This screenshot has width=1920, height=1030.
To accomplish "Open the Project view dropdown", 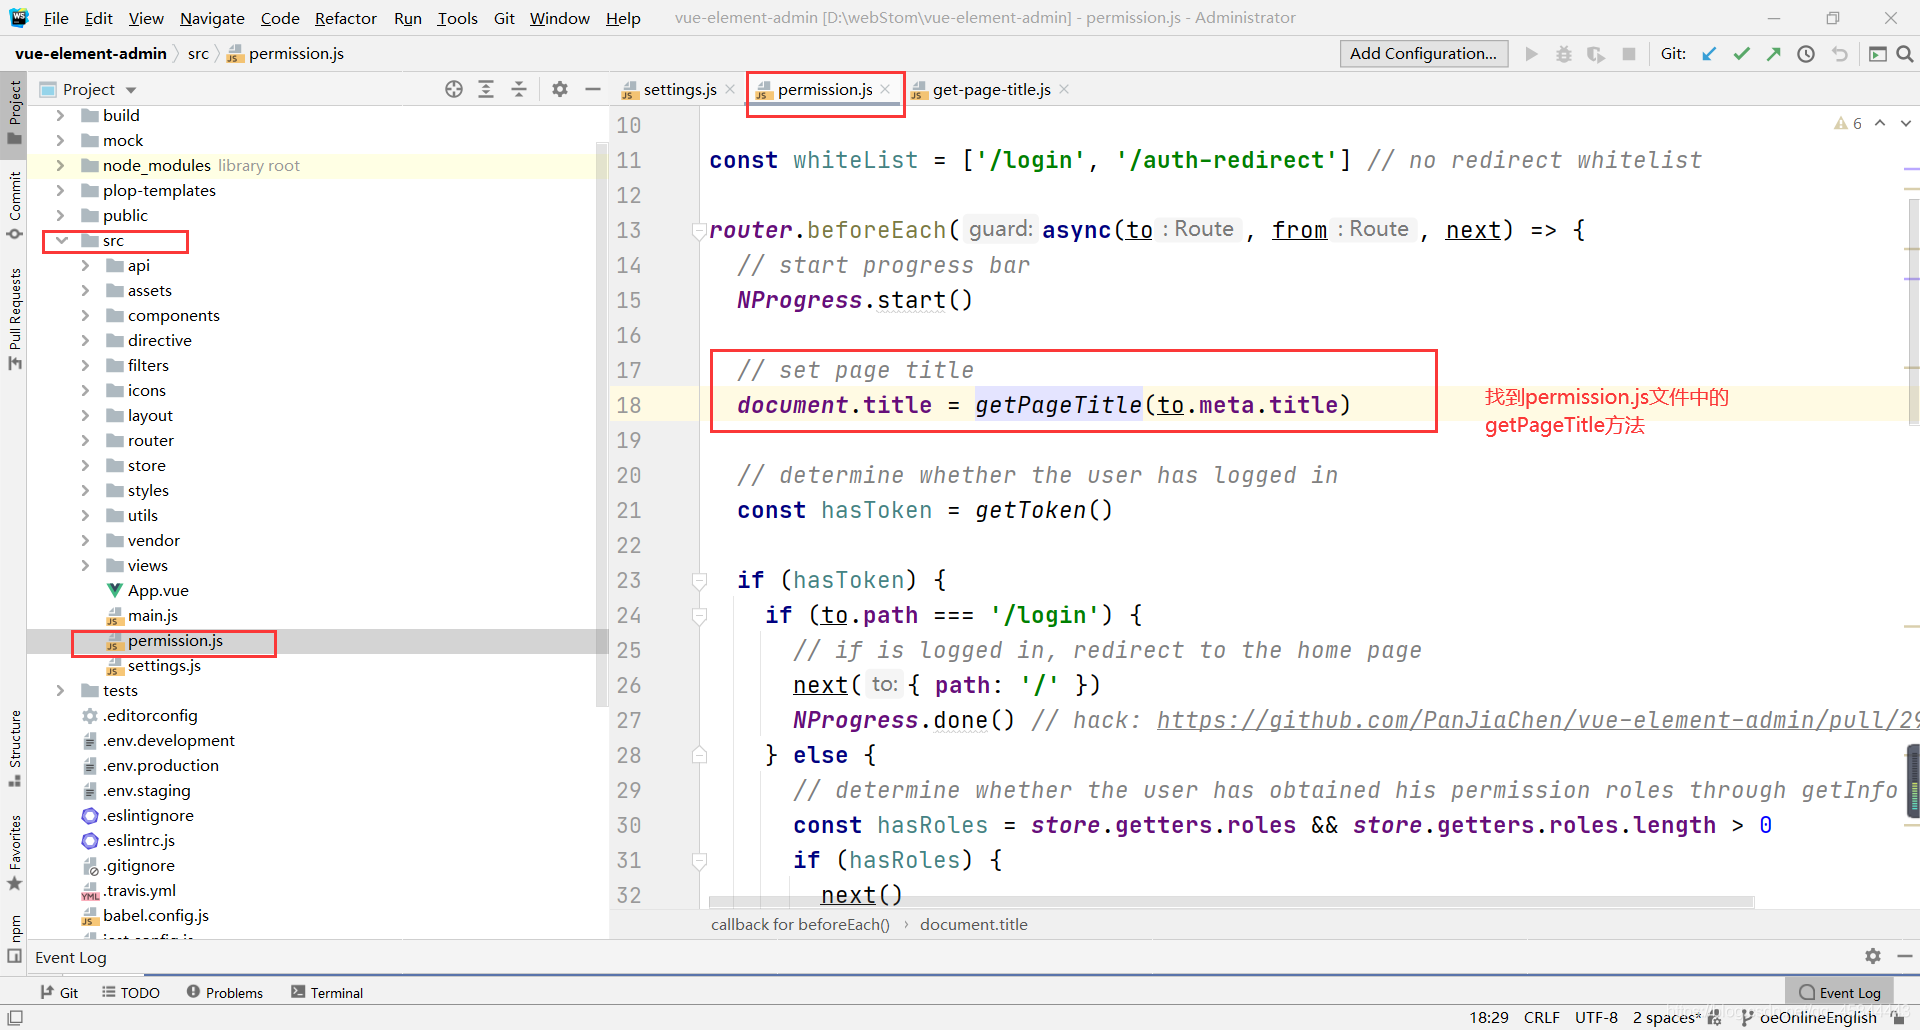I will click(x=131, y=90).
